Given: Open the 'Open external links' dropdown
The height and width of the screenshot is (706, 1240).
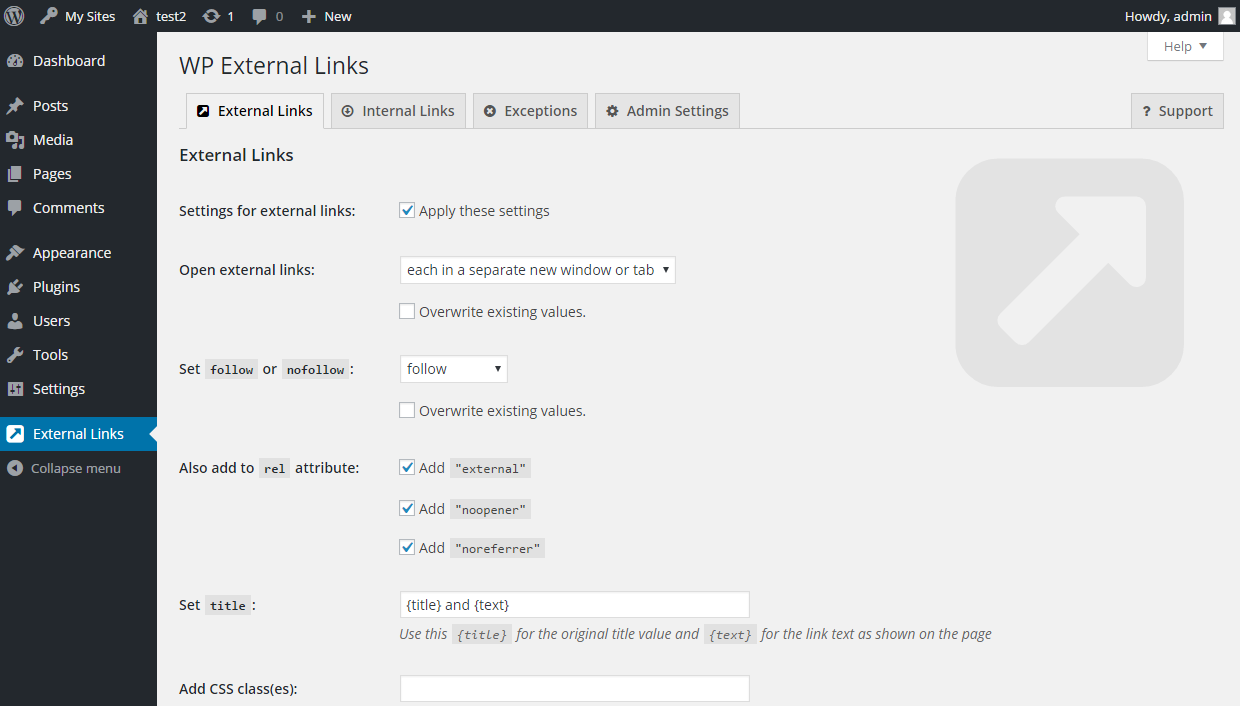Looking at the screenshot, I should tap(537, 270).
